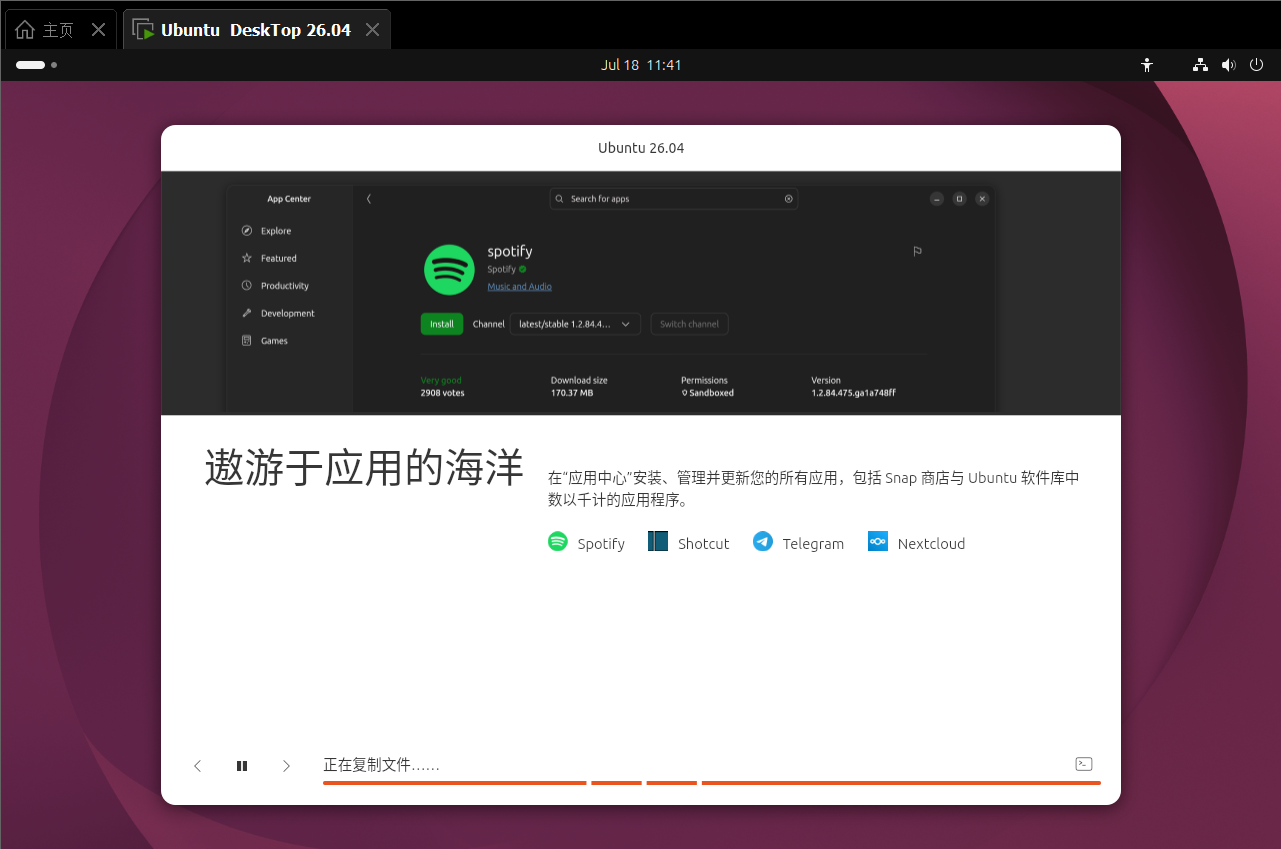
Task: Click the Shotcut app icon
Action: coord(657,541)
